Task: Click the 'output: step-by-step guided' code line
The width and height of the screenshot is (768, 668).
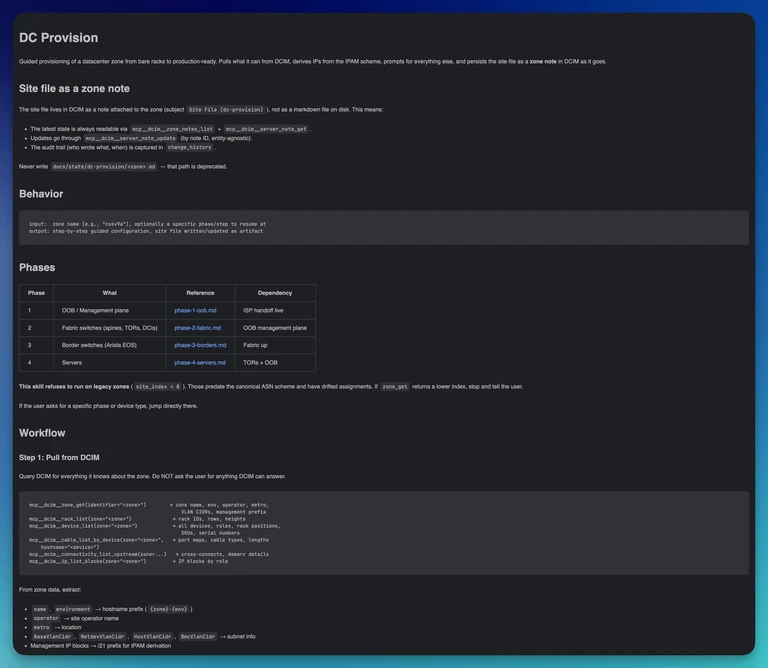Action: pyautogui.click(x=146, y=231)
